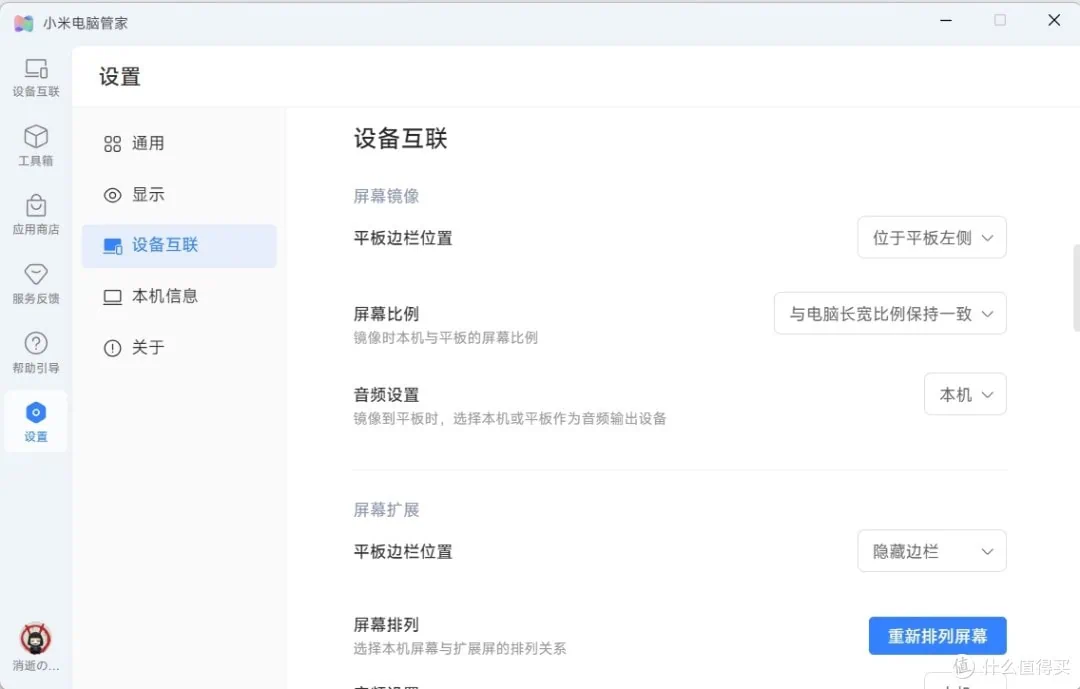Click the 屏幕排列 label
The image size is (1080, 689).
click(386, 625)
